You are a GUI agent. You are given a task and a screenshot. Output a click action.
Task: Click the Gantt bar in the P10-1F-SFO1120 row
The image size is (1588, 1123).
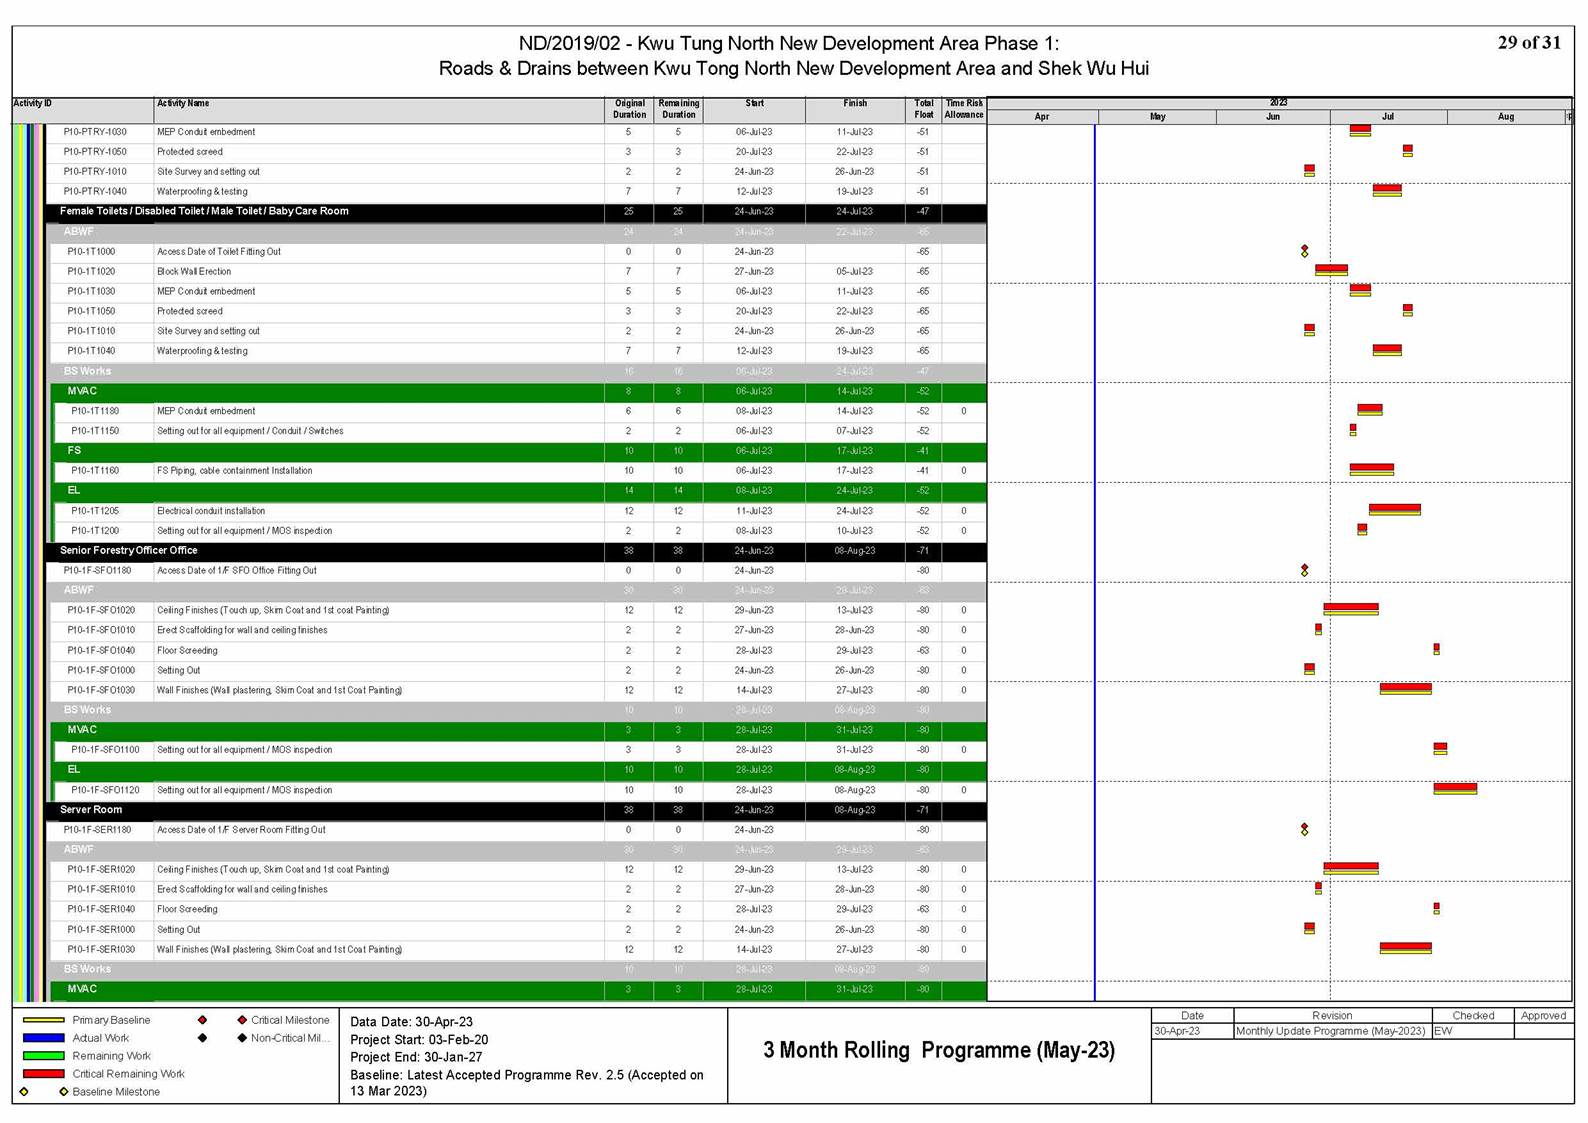pos(1455,788)
